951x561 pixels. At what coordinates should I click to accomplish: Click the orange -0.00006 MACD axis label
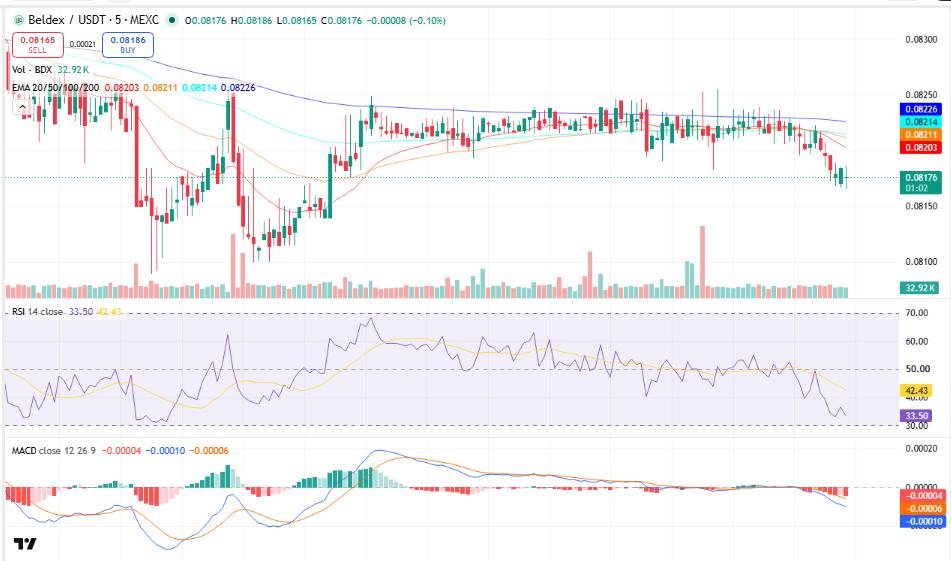pyautogui.click(x=922, y=508)
